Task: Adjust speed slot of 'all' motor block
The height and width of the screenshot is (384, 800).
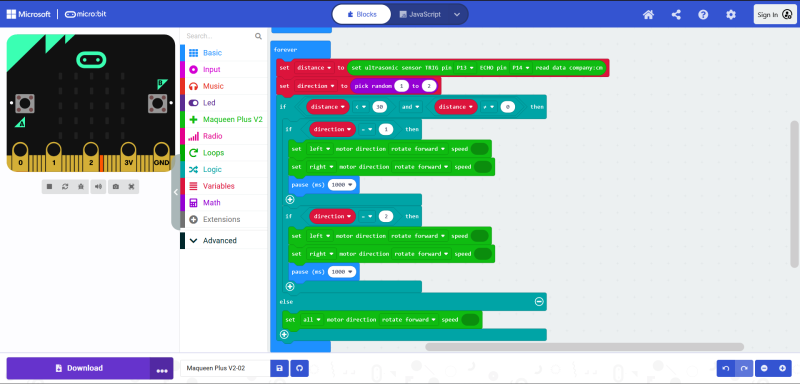Action: tap(470, 320)
